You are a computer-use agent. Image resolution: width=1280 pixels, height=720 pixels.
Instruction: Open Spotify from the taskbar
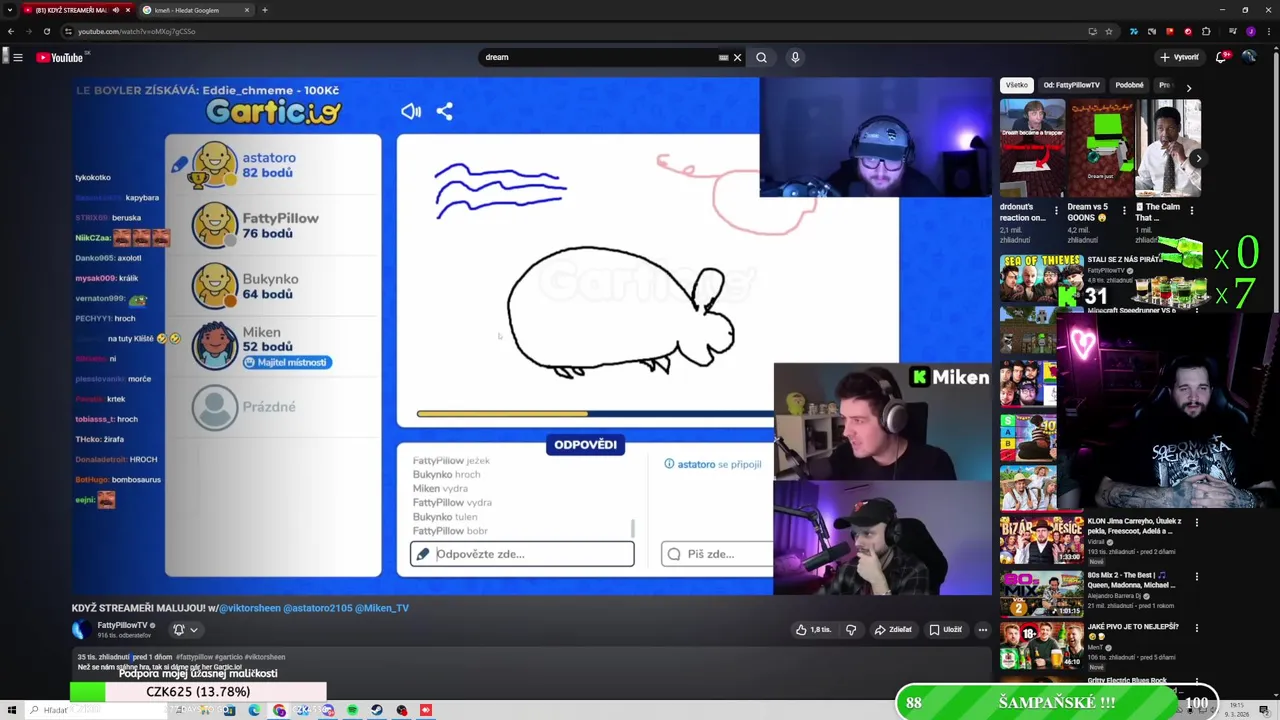pyautogui.click(x=352, y=710)
